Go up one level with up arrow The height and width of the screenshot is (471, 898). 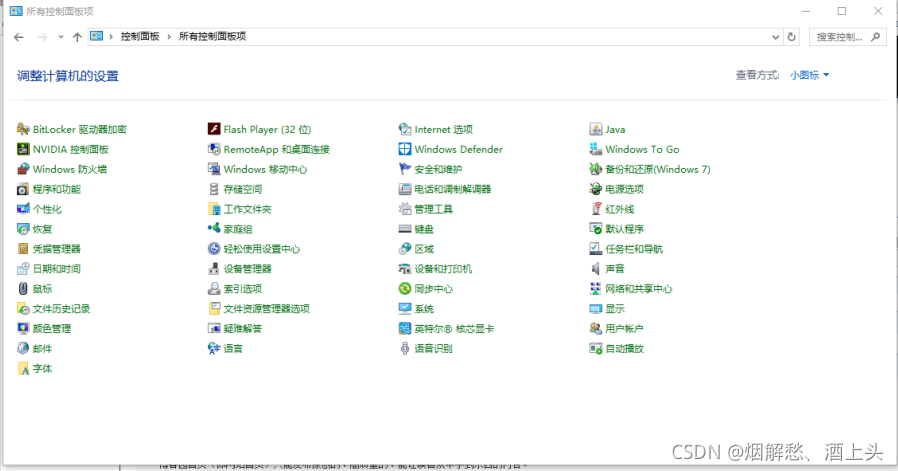(77, 37)
